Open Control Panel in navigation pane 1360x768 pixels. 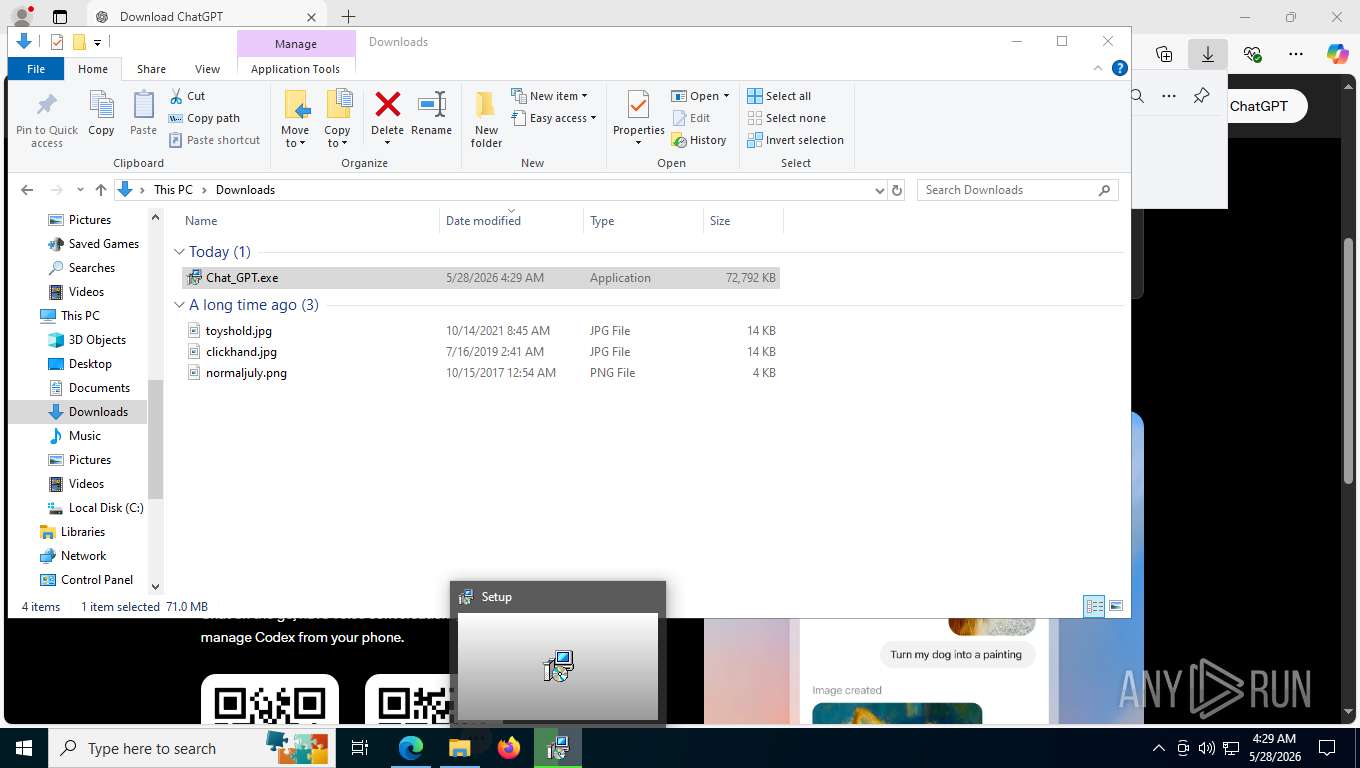tap(86, 580)
